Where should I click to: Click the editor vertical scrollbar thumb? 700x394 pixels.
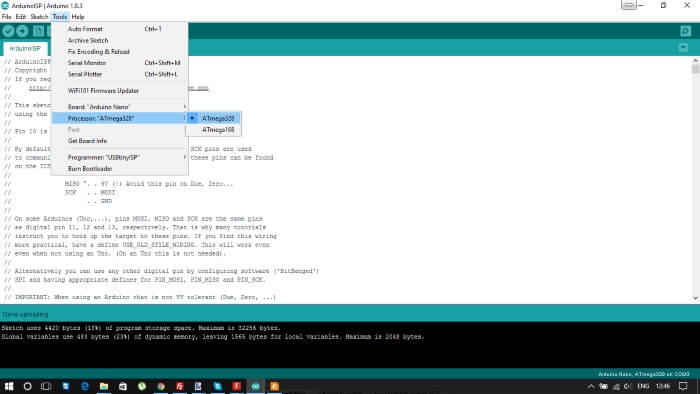tap(695, 69)
